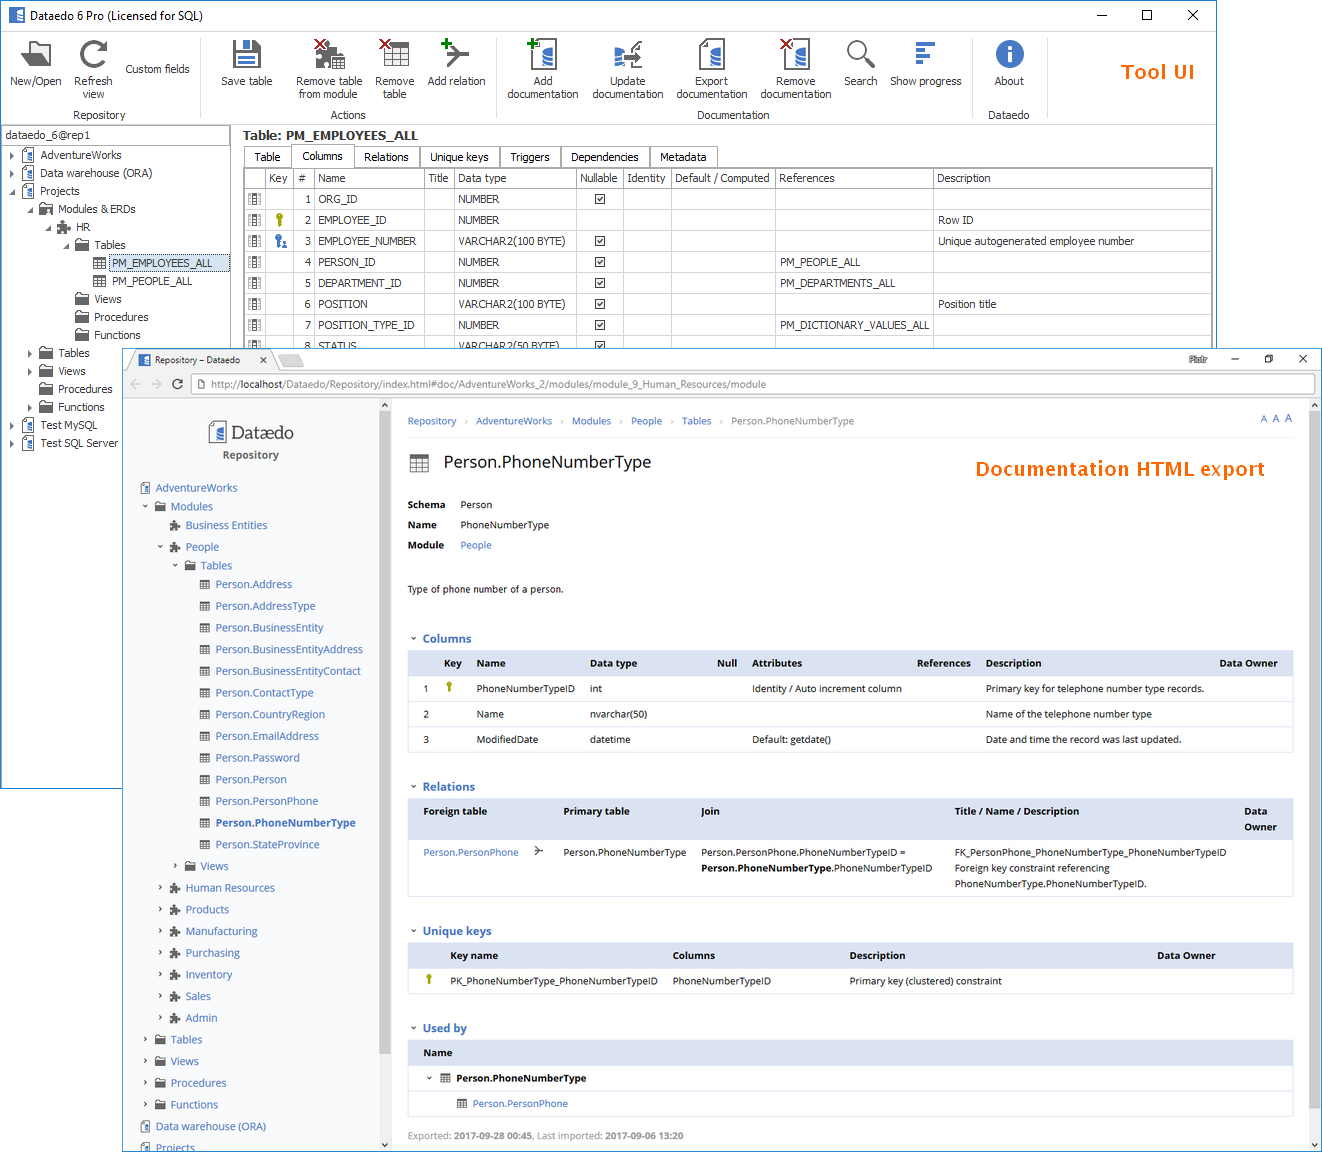Image resolution: width=1322 pixels, height=1152 pixels.
Task: Click the unique key icon in EMPLOYEE_NUMBER row
Action: [x=280, y=241]
